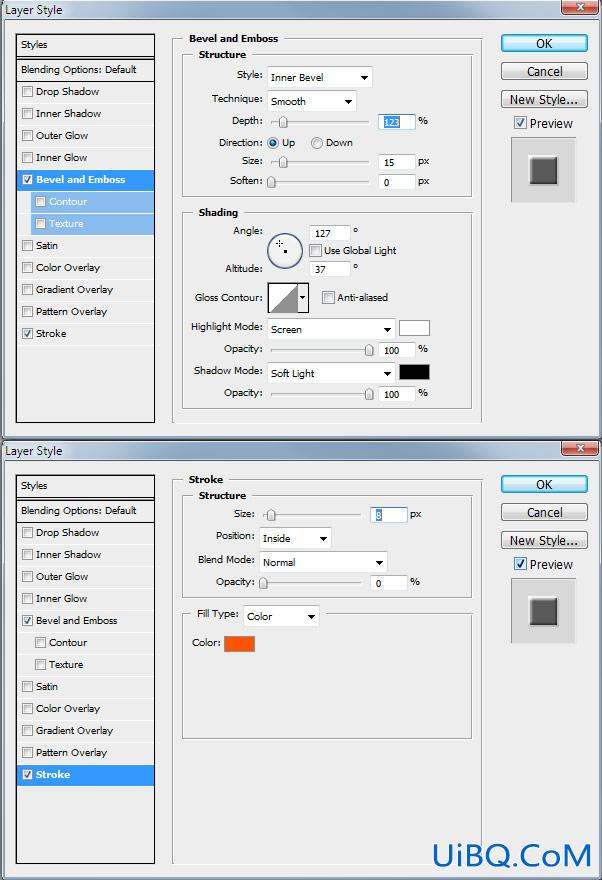
Task: Select the Down direction radio button
Action: pos(316,143)
